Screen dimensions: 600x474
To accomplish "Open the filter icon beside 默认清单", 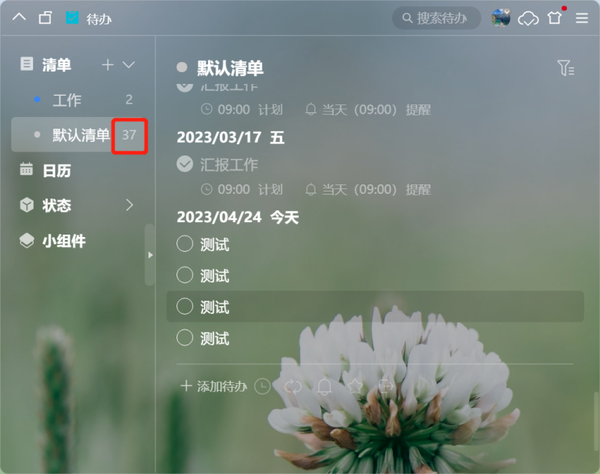I will point(566,68).
